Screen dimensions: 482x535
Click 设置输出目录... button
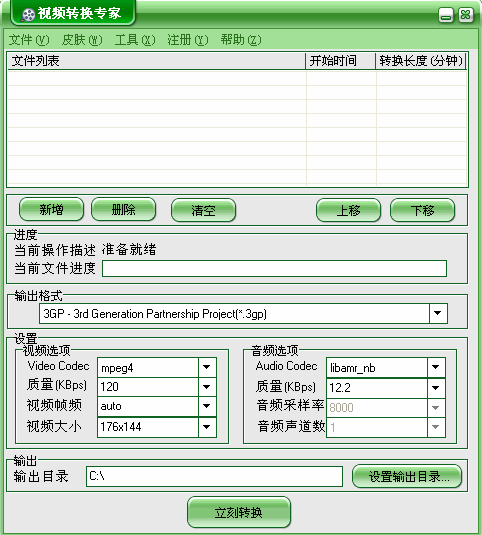(x=407, y=476)
